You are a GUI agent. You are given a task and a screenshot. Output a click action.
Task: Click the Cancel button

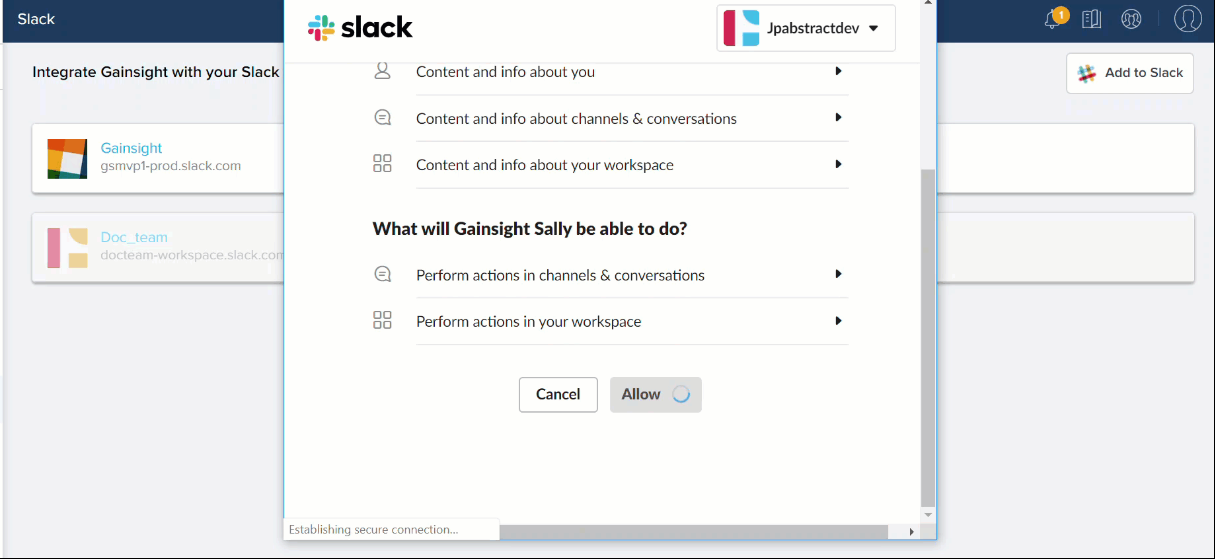click(558, 394)
